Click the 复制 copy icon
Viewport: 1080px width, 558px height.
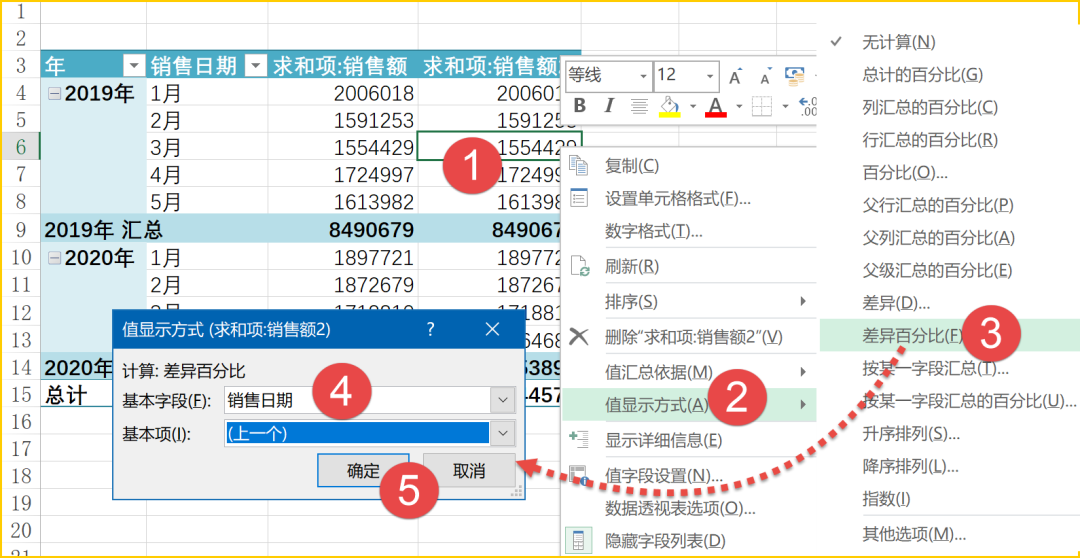point(579,165)
